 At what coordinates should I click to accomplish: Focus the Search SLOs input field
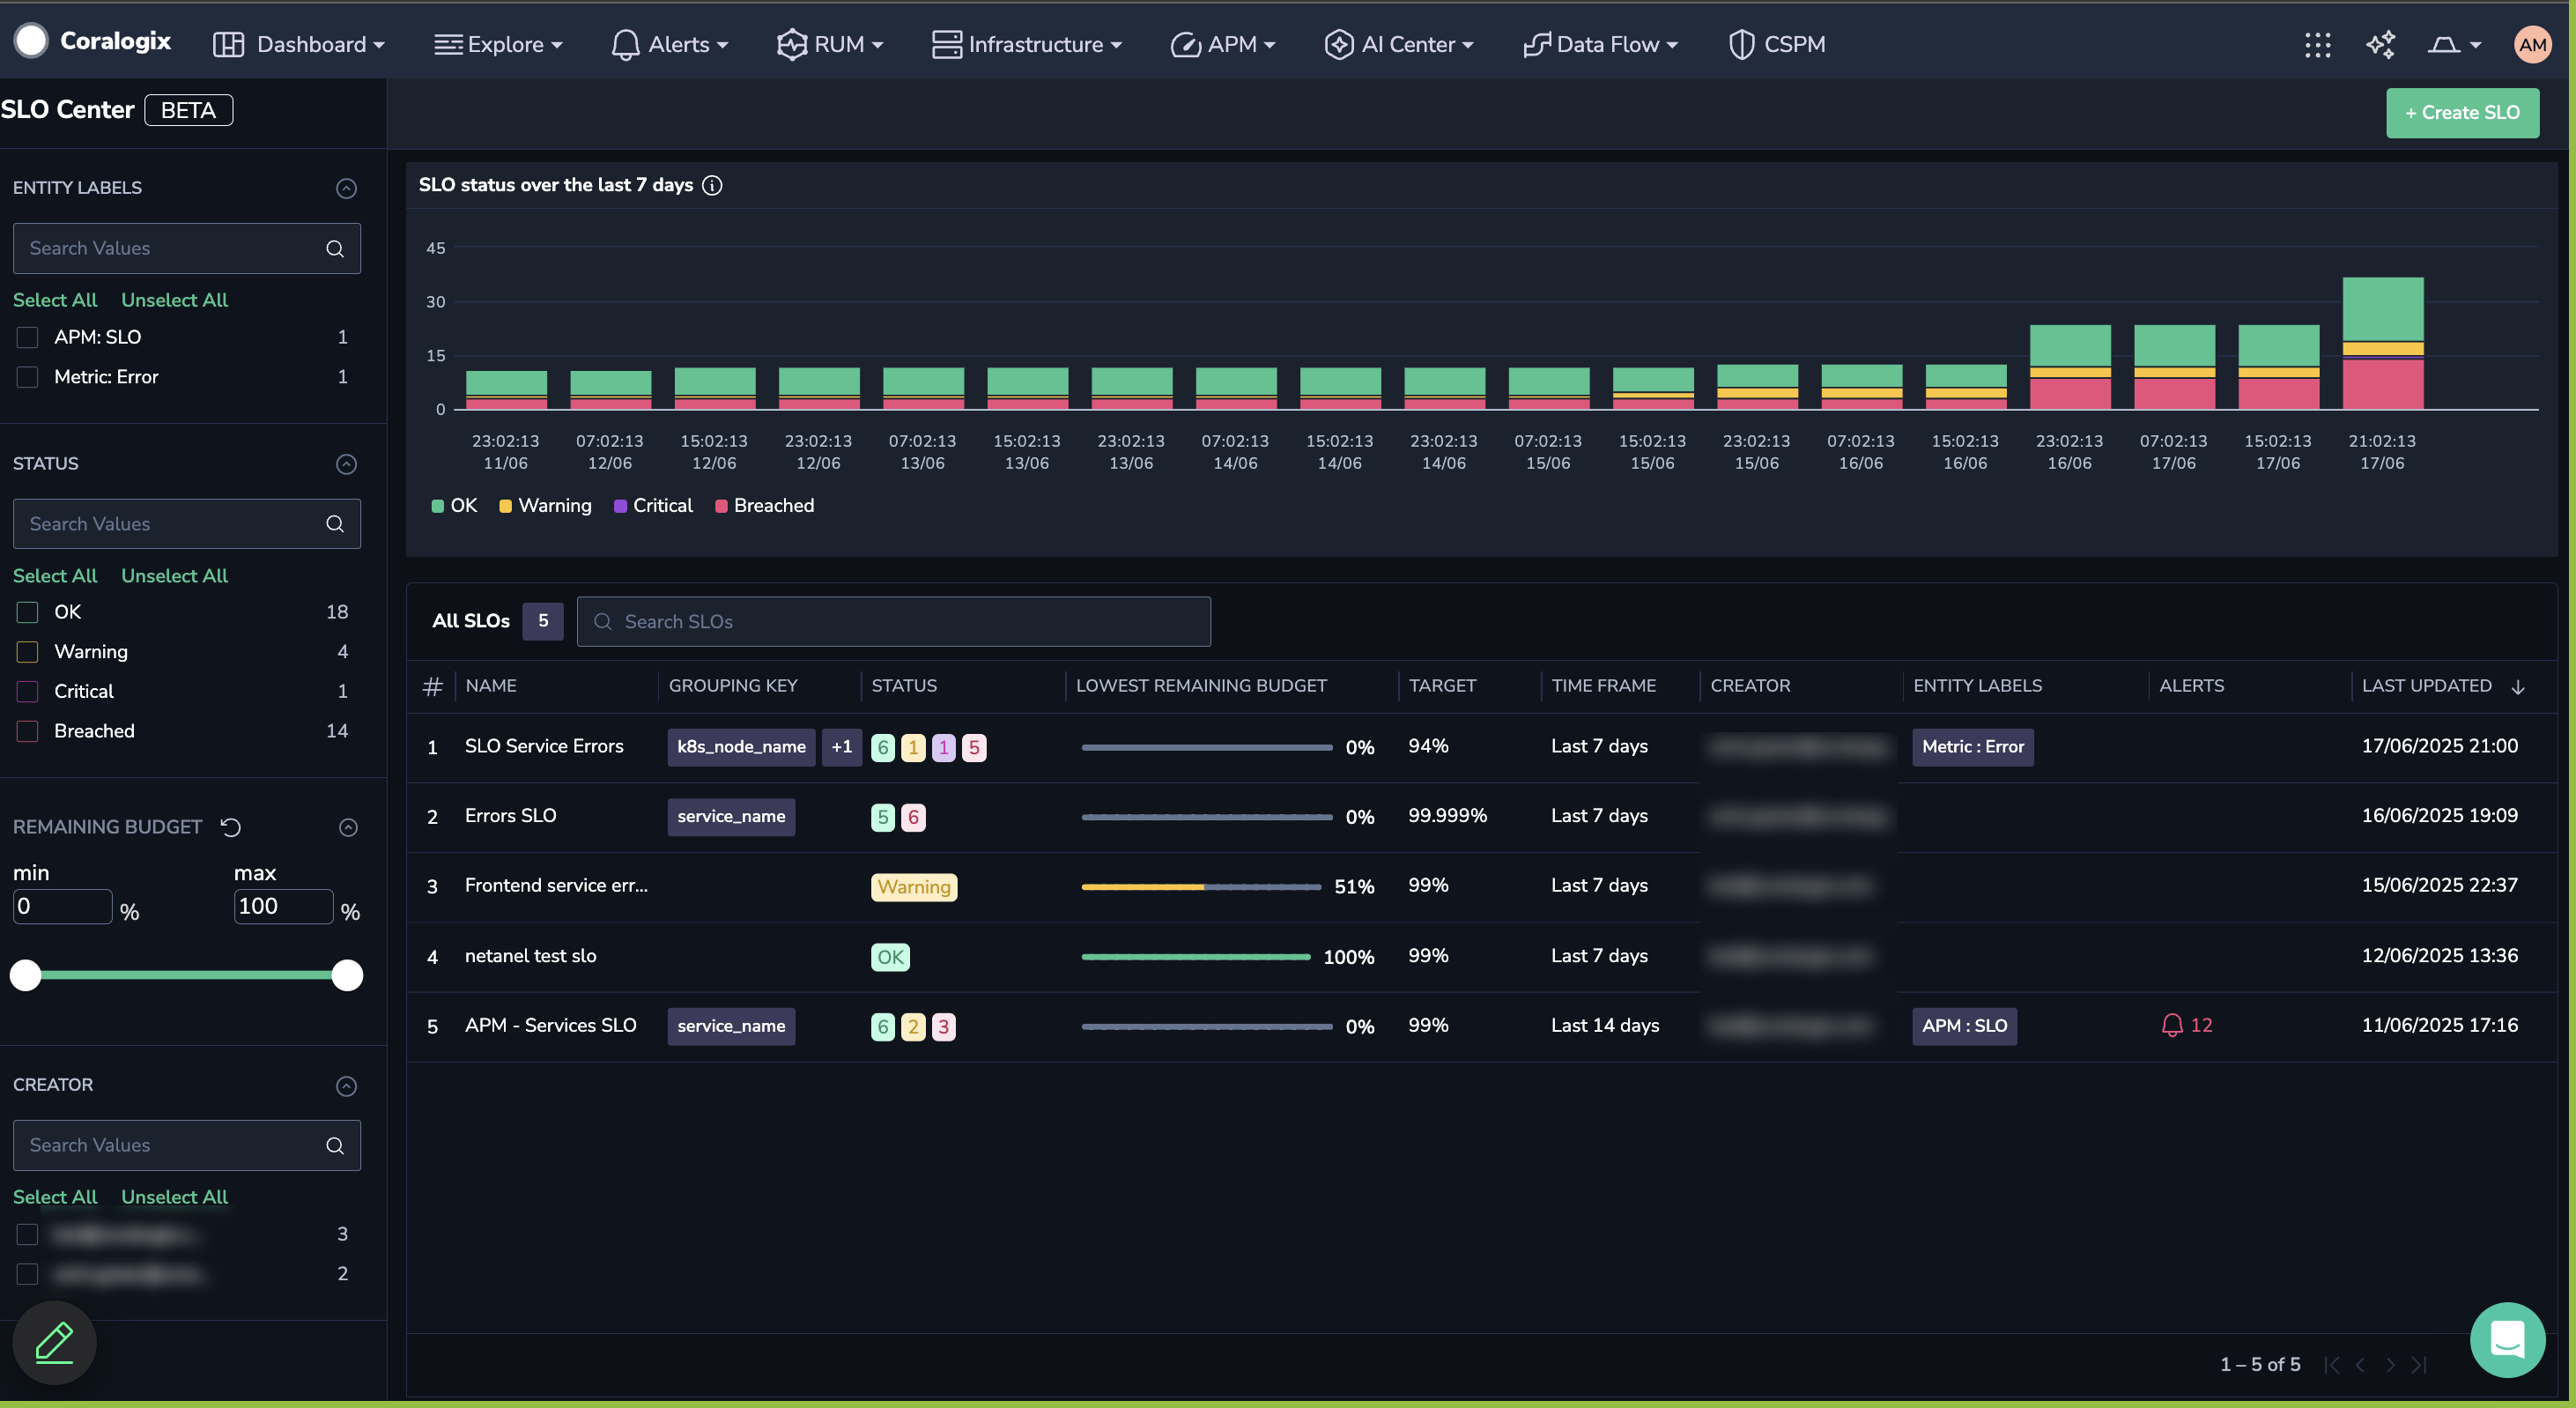tap(893, 622)
